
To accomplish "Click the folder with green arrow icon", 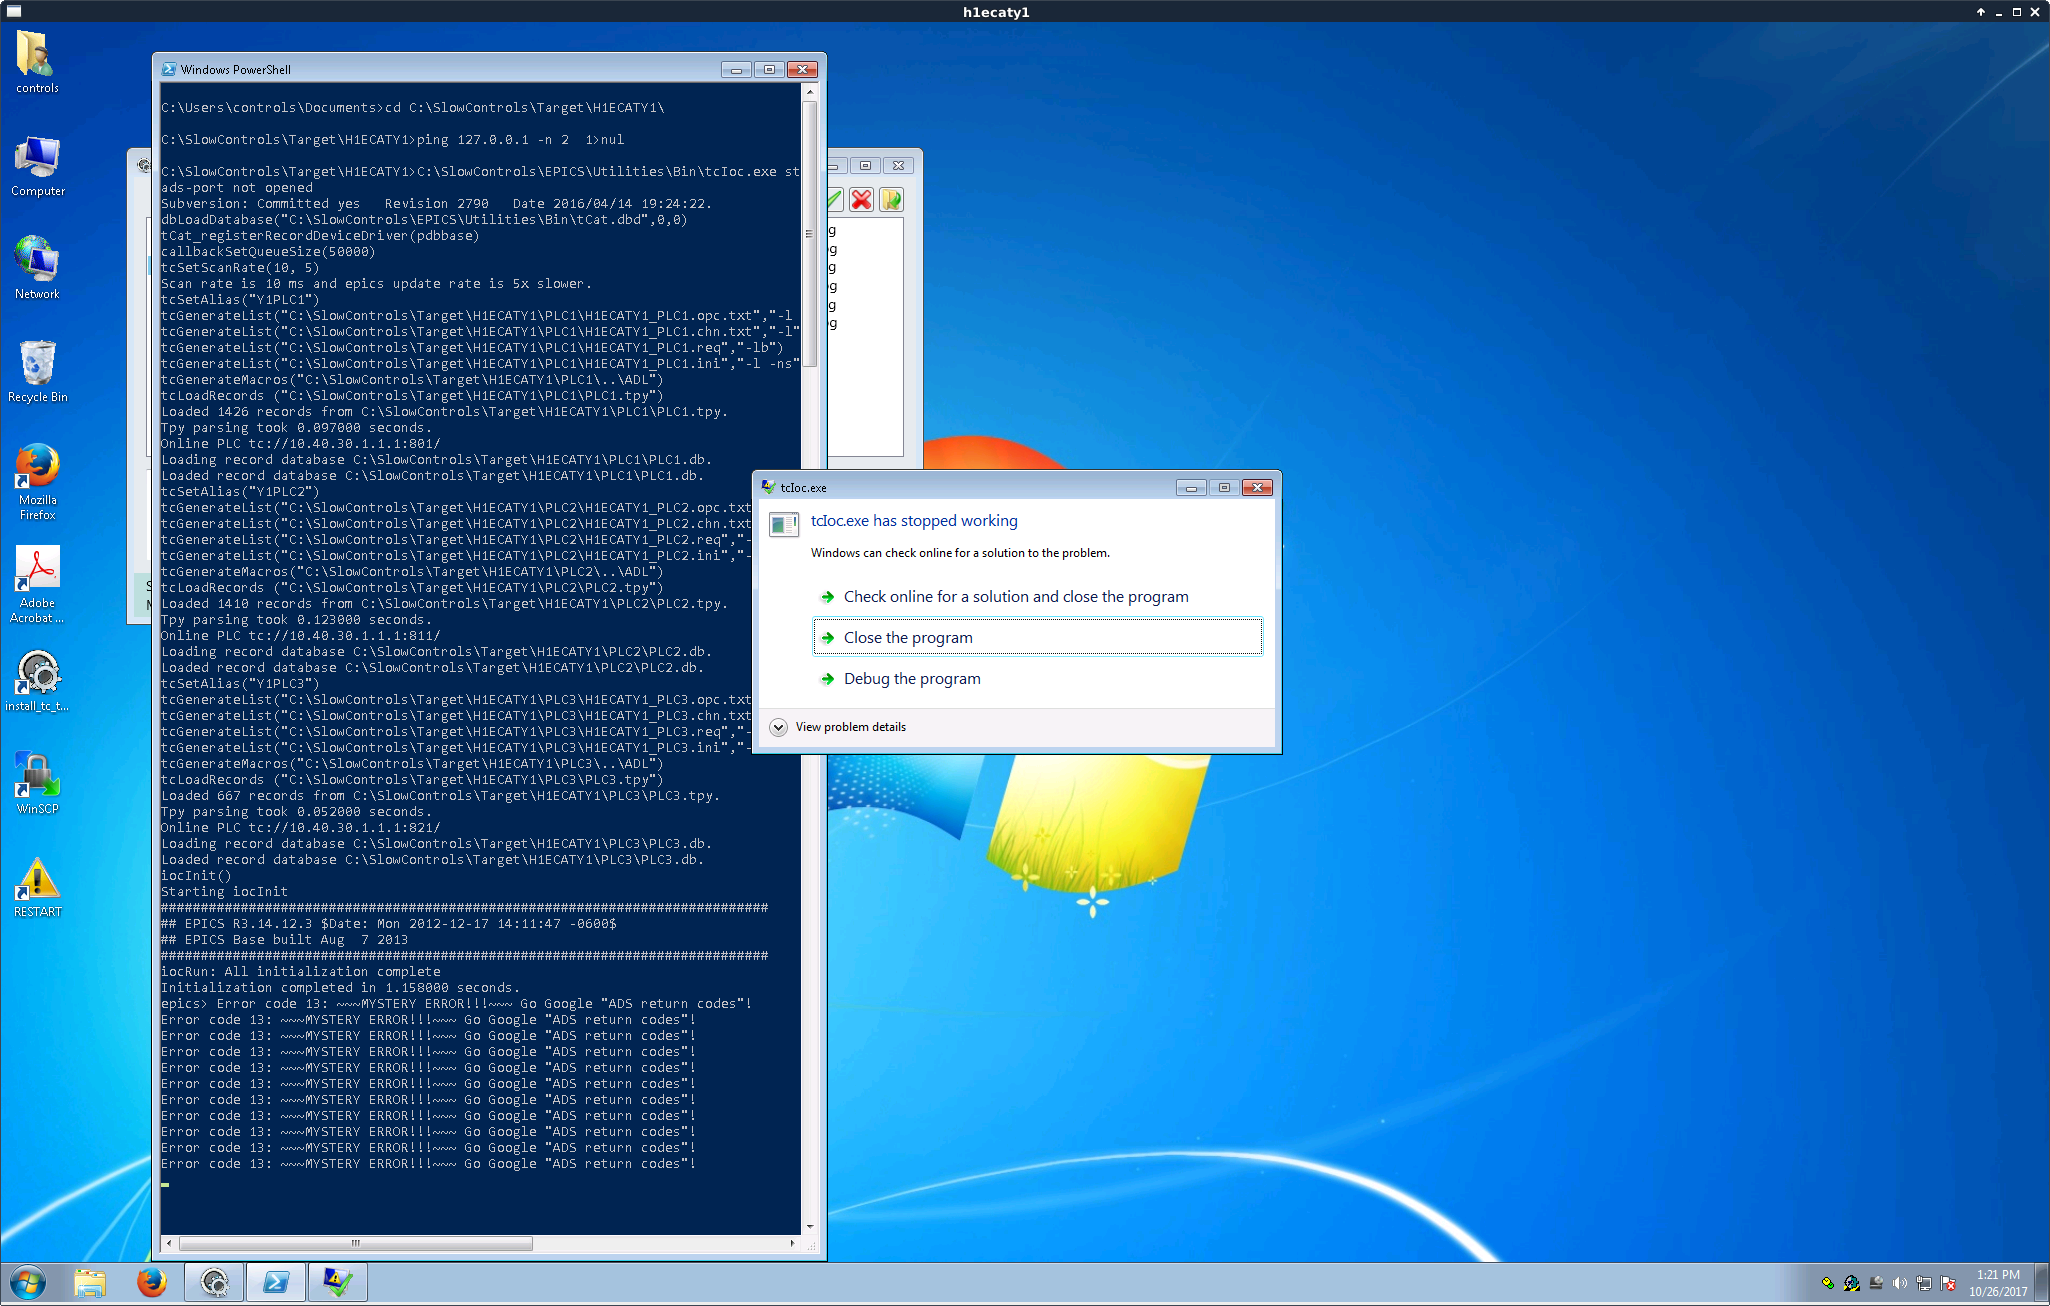I will [x=891, y=200].
